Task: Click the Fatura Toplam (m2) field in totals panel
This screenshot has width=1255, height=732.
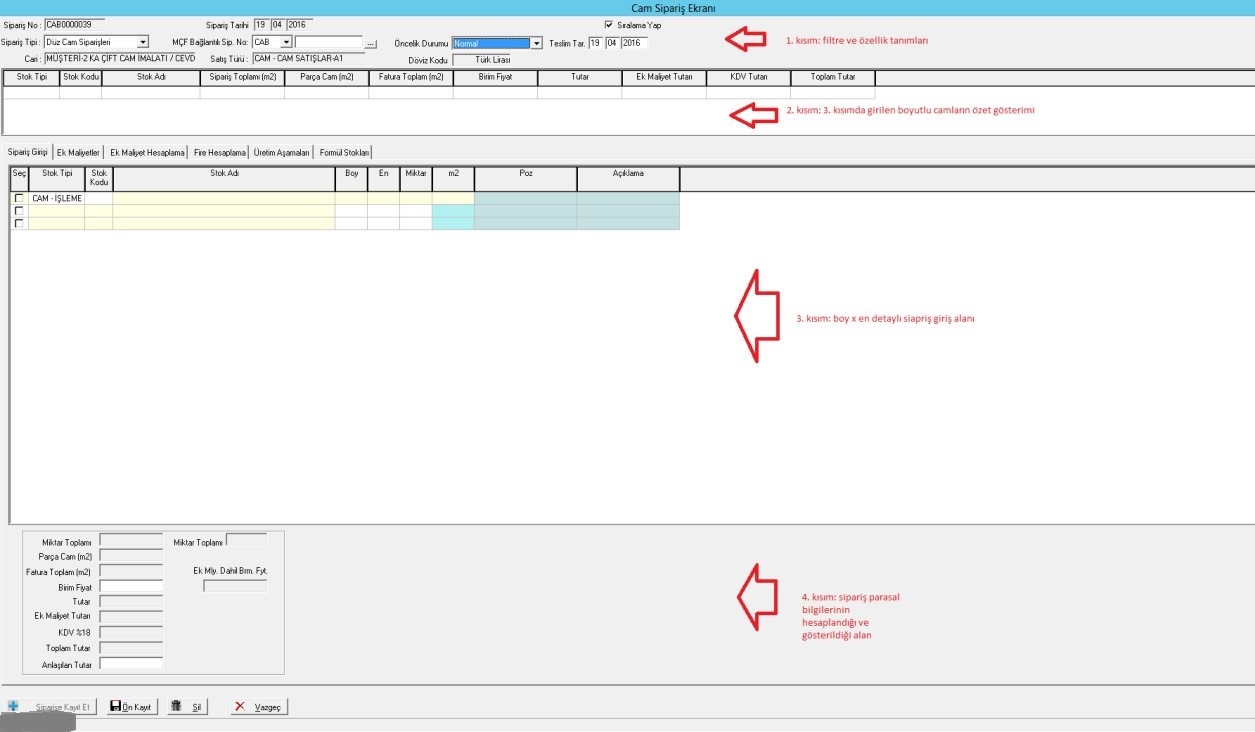Action: [131, 572]
